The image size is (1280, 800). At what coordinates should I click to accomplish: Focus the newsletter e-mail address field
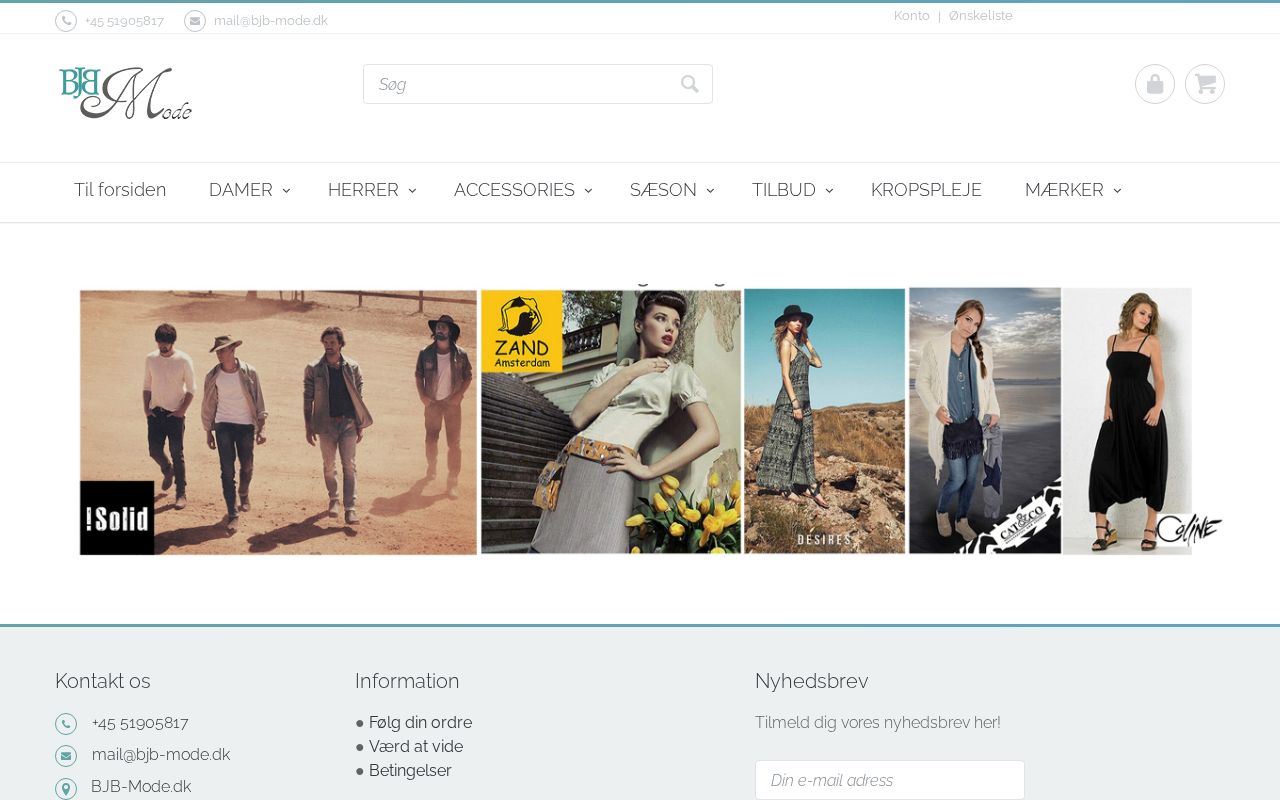tap(890, 780)
